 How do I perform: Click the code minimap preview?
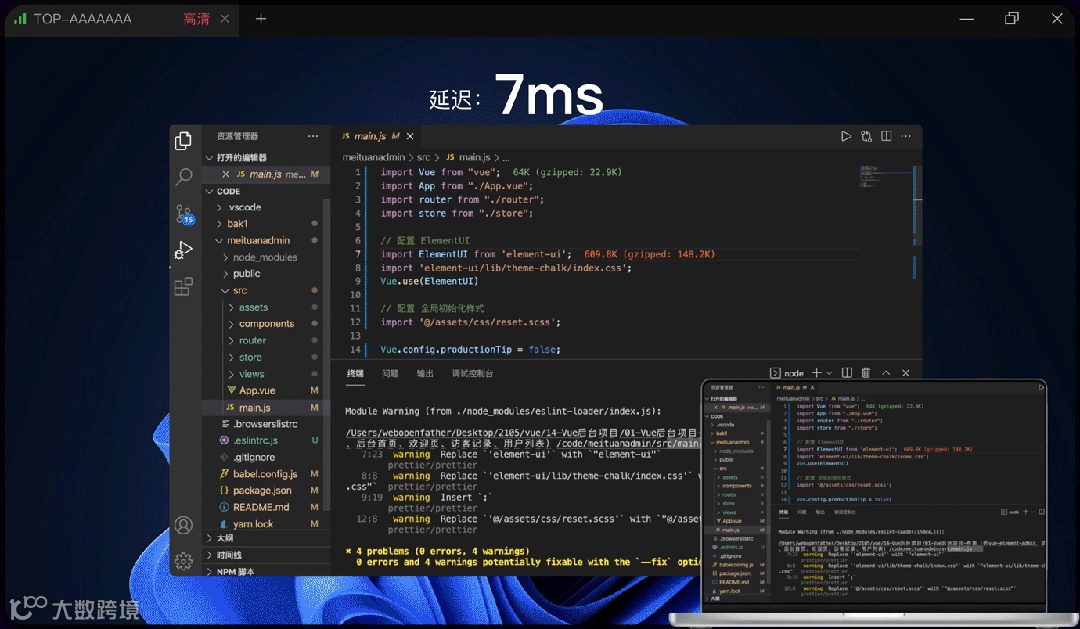[869, 176]
